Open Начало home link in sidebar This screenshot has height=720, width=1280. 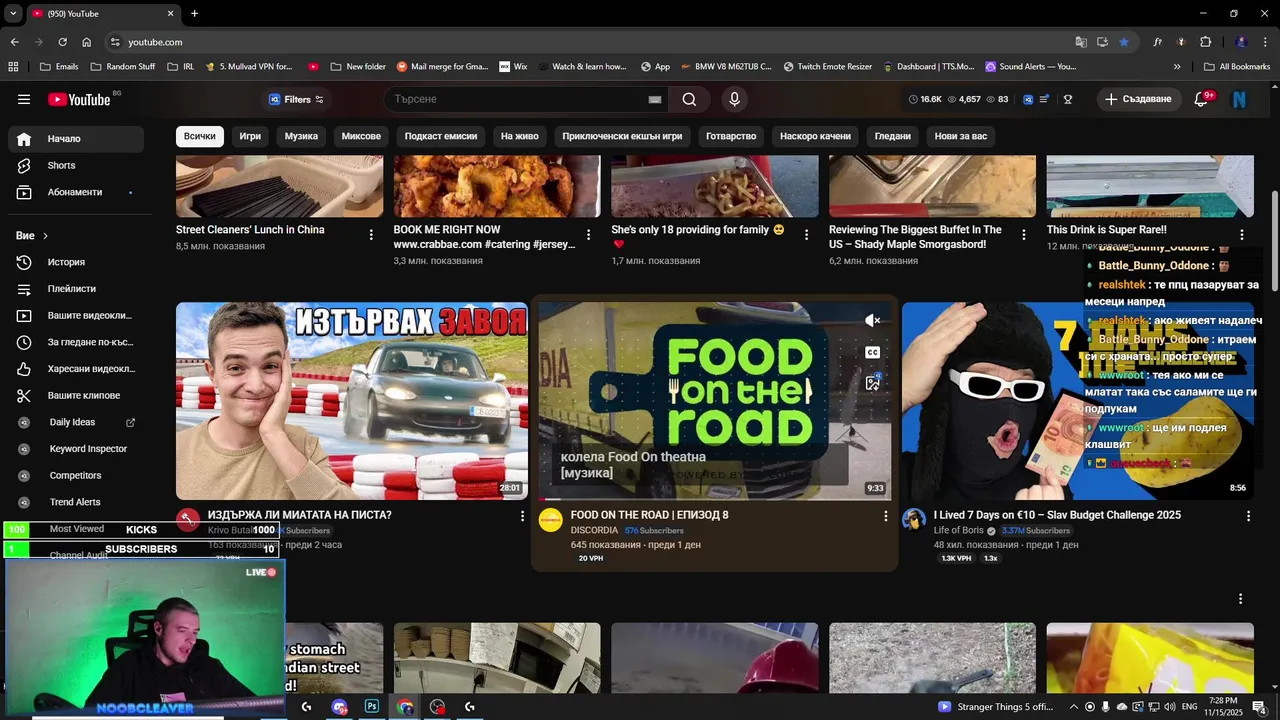click(75, 139)
